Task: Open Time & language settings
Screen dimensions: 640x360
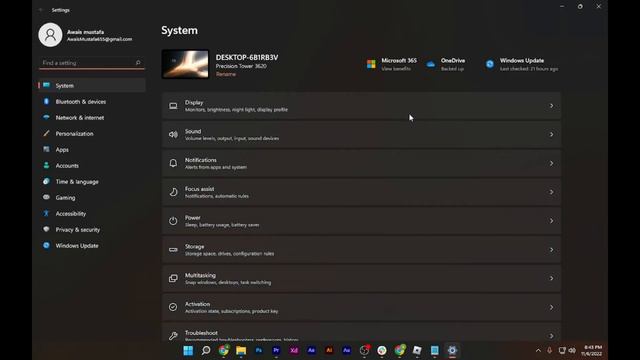Action: [92, 182]
